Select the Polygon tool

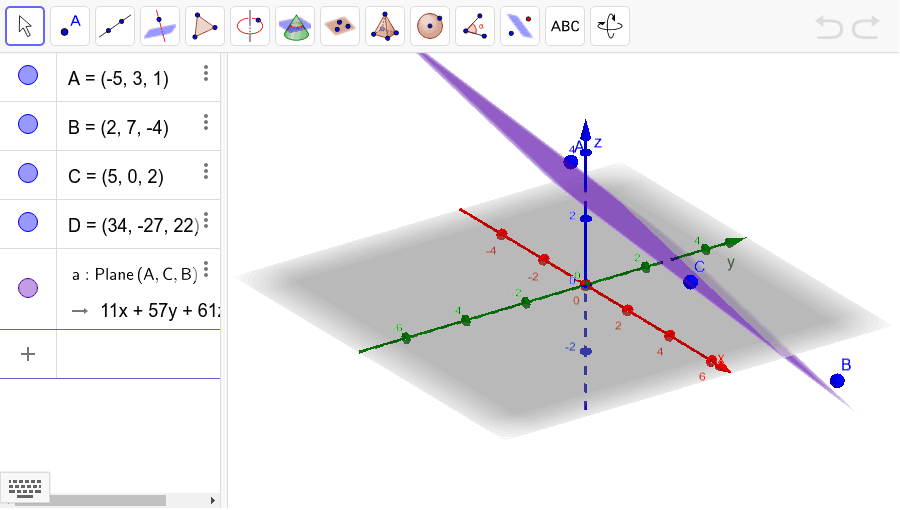tap(205, 26)
